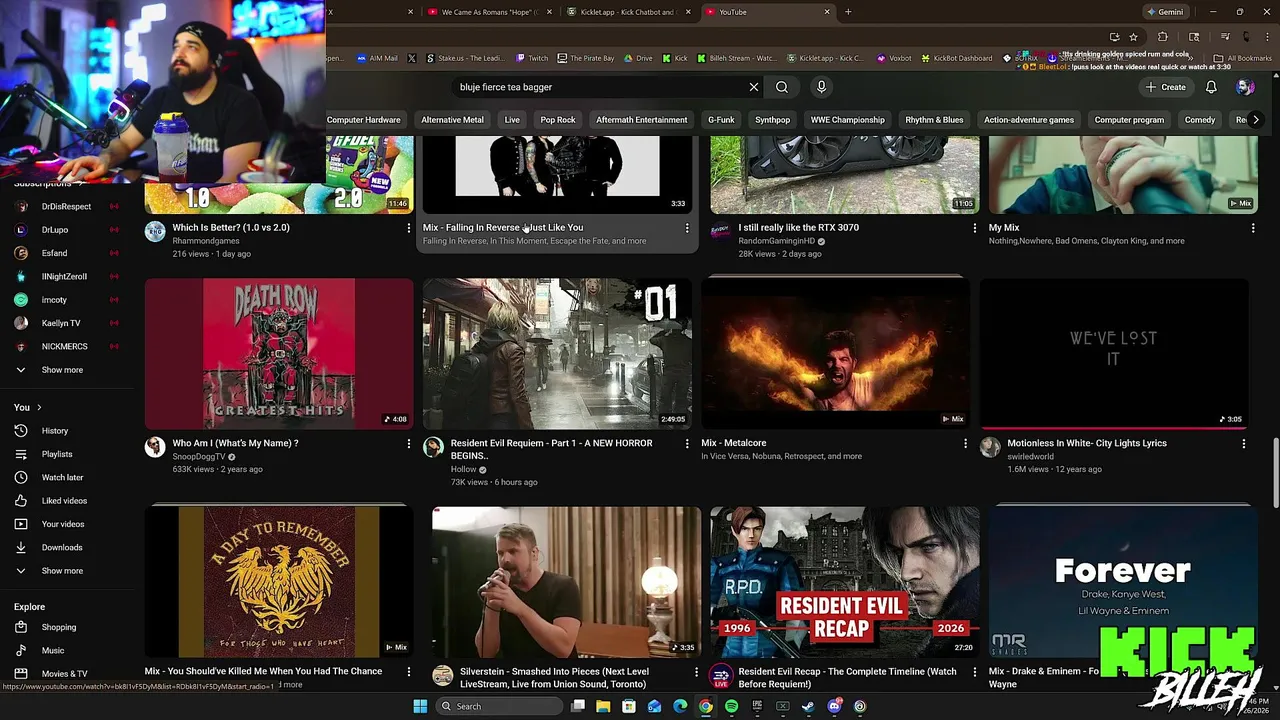Switch to the Kicklet.app browser tab
1280x720 pixels.
tap(628, 12)
